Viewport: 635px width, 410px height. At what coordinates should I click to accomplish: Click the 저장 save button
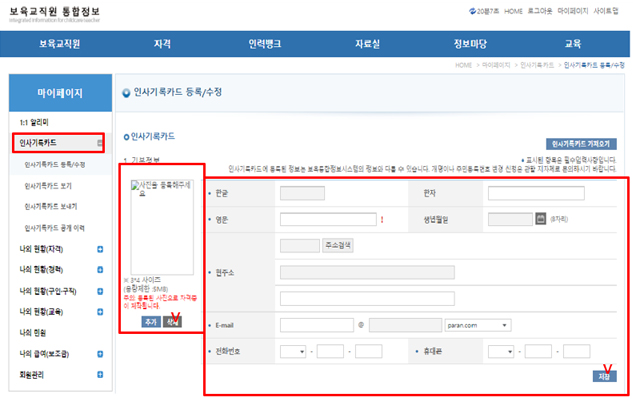[605, 377]
